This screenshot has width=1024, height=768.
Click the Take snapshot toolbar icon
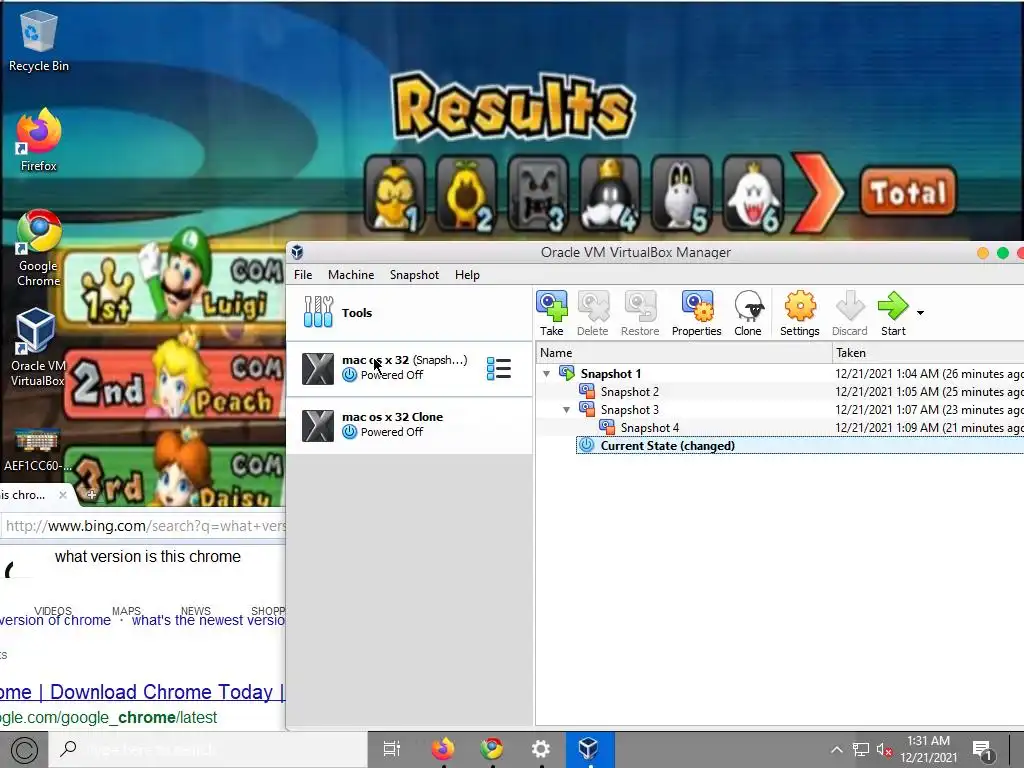click(552, 313)
